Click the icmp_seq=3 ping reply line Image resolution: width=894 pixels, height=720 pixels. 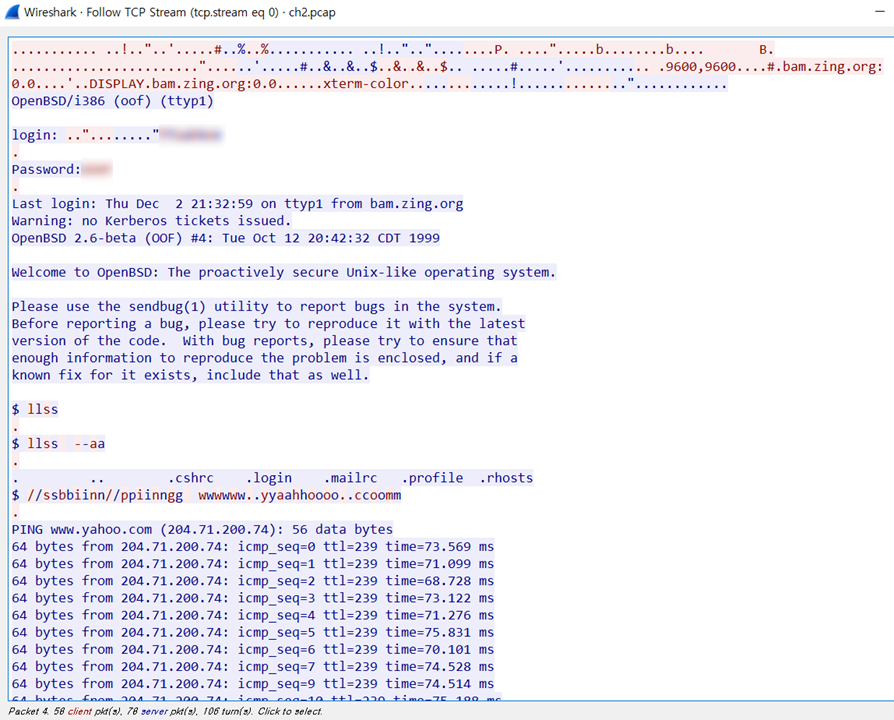(x=253, y=597)
